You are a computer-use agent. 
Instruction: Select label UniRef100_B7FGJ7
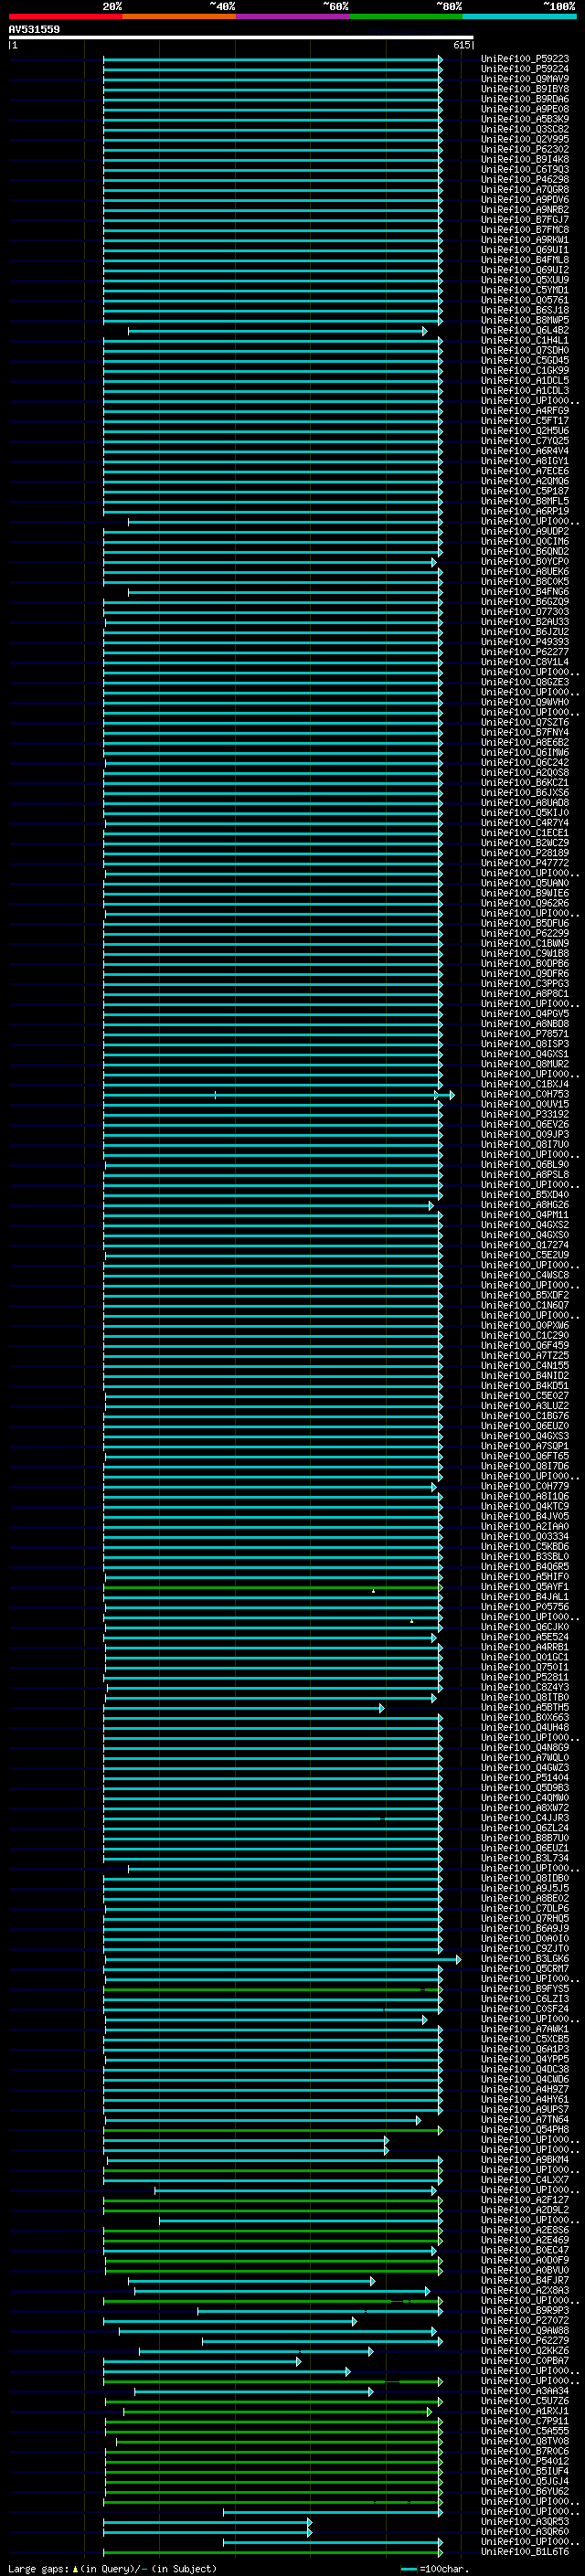(525, 220)
